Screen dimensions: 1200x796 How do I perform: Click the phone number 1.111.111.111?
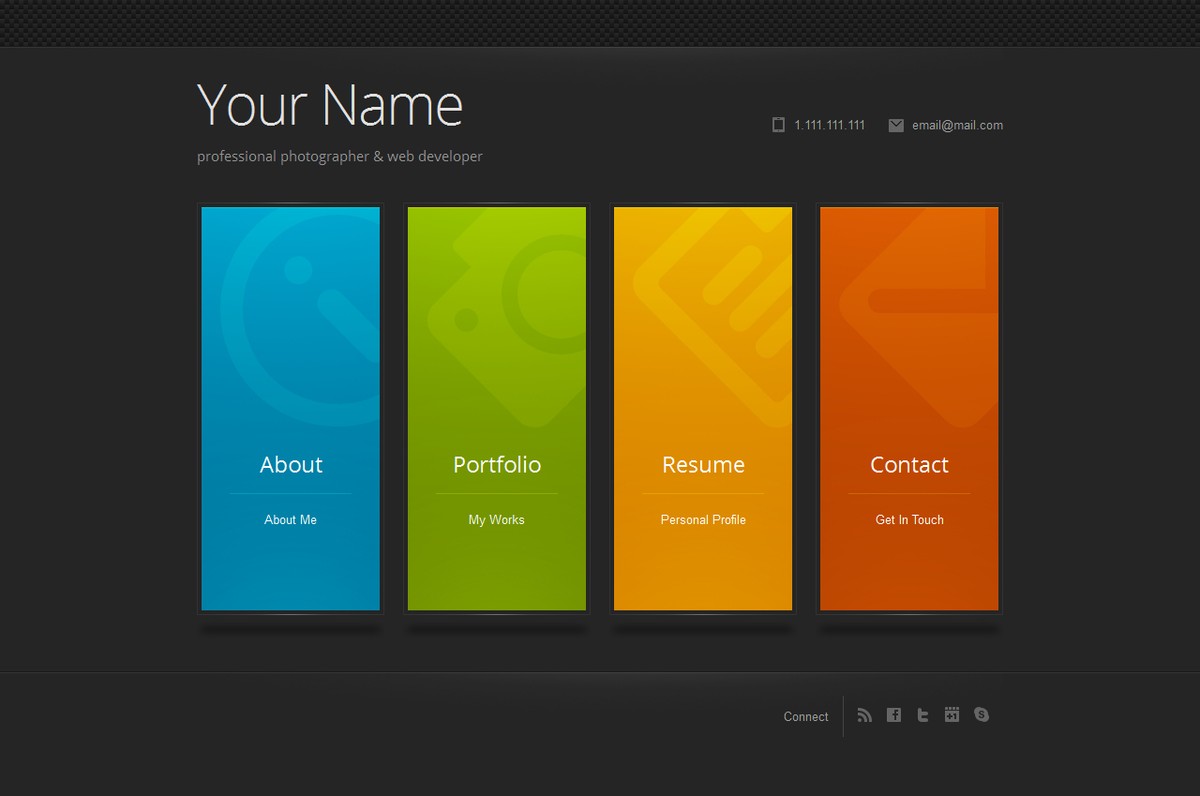tap(830, 125)
